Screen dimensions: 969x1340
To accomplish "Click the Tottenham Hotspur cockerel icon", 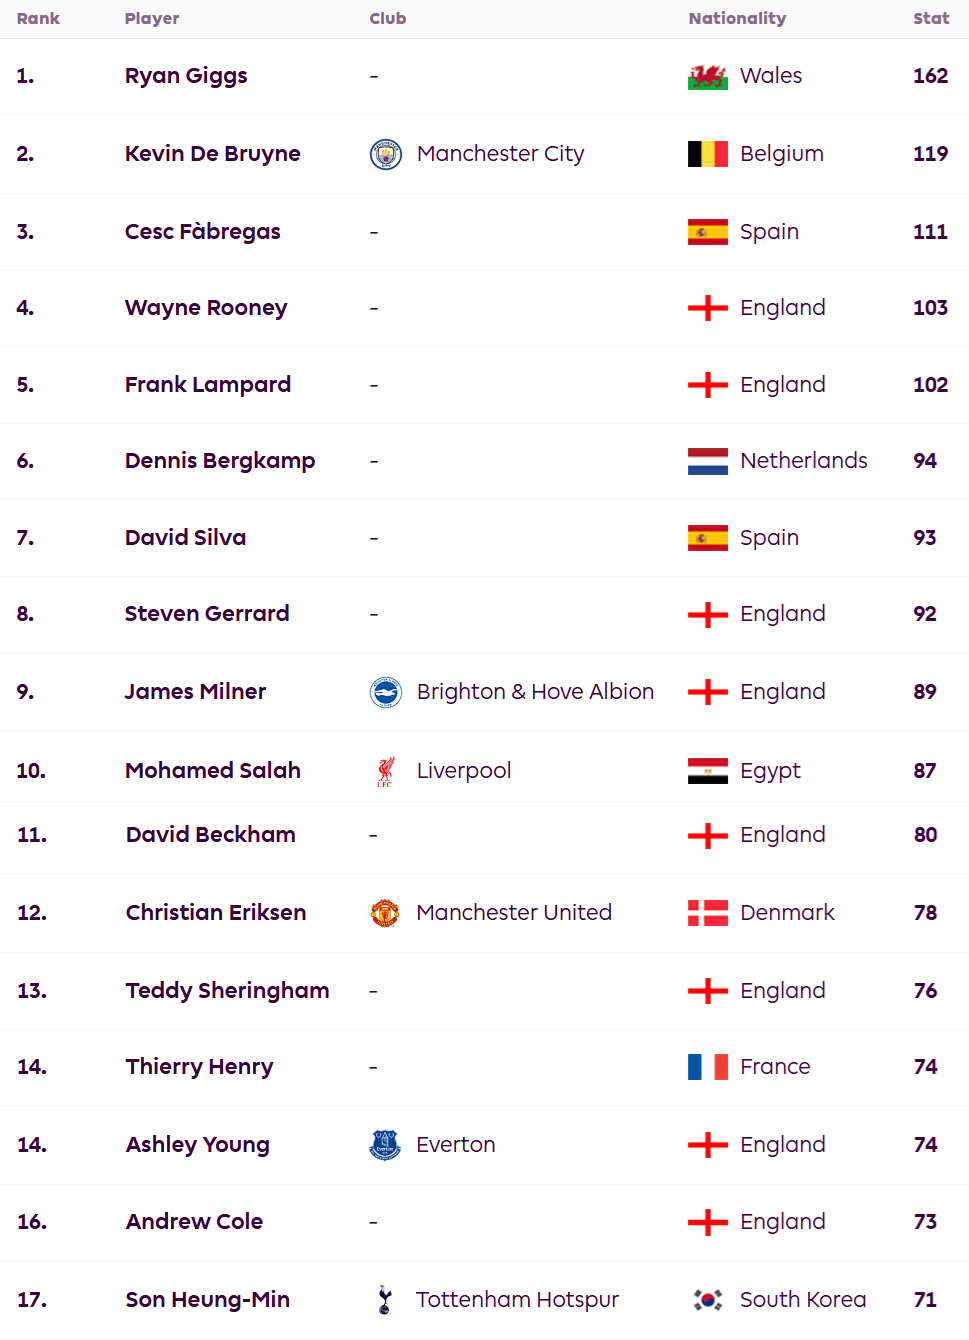I will coord(385,1300).
